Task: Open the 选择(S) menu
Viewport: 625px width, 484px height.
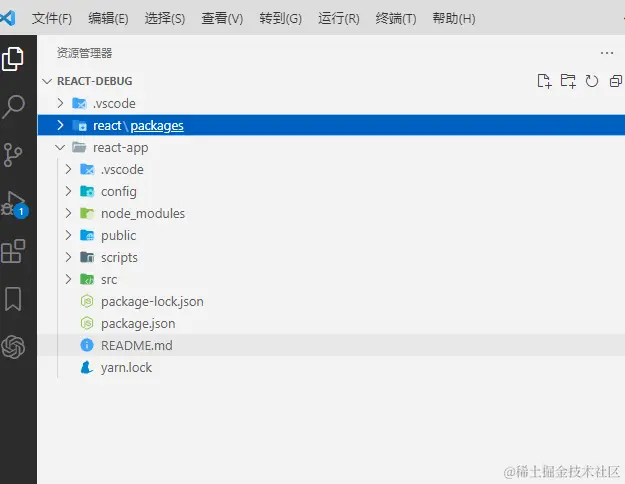Action: click(x=165, y=18)
